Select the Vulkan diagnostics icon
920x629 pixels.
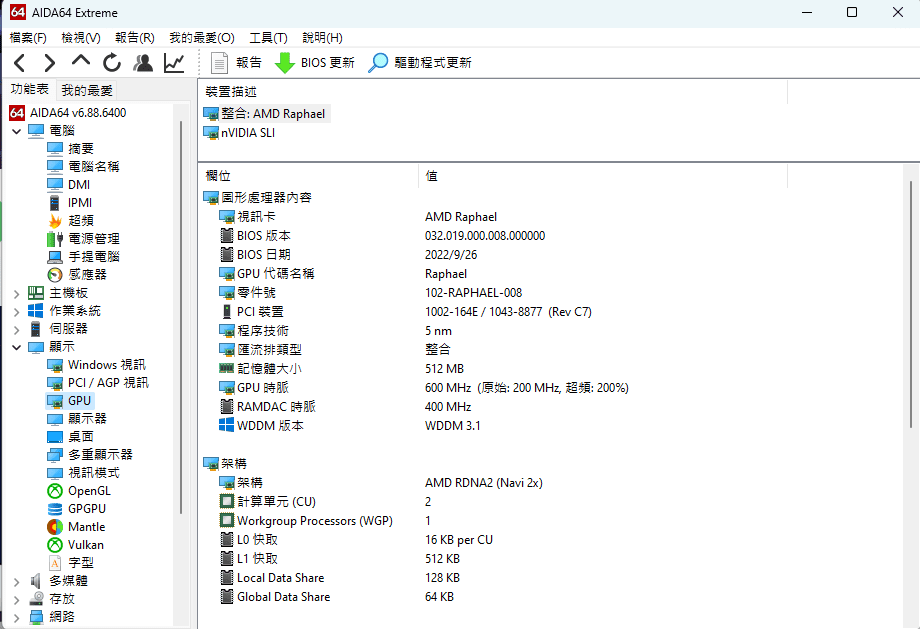point(54,544)
